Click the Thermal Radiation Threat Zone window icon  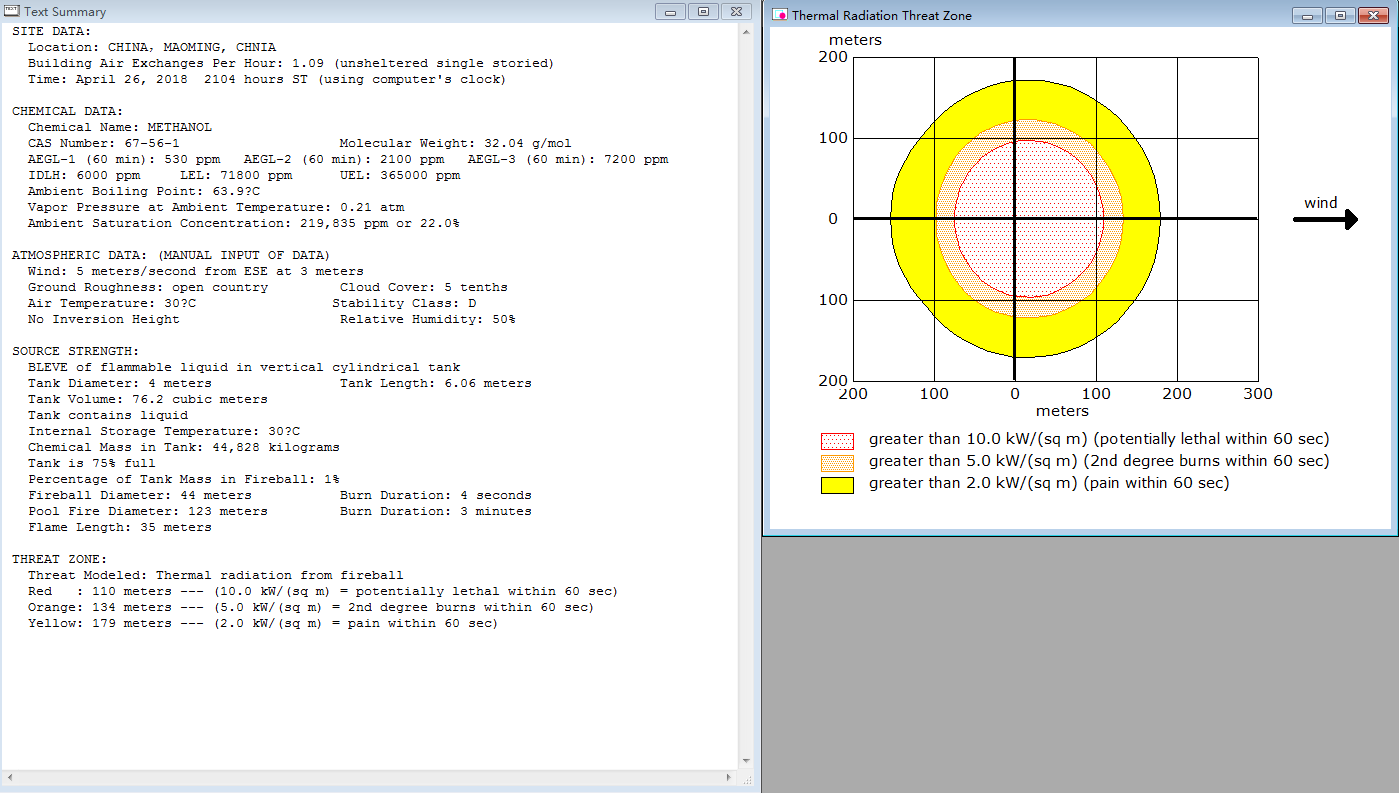coord(780,15)
